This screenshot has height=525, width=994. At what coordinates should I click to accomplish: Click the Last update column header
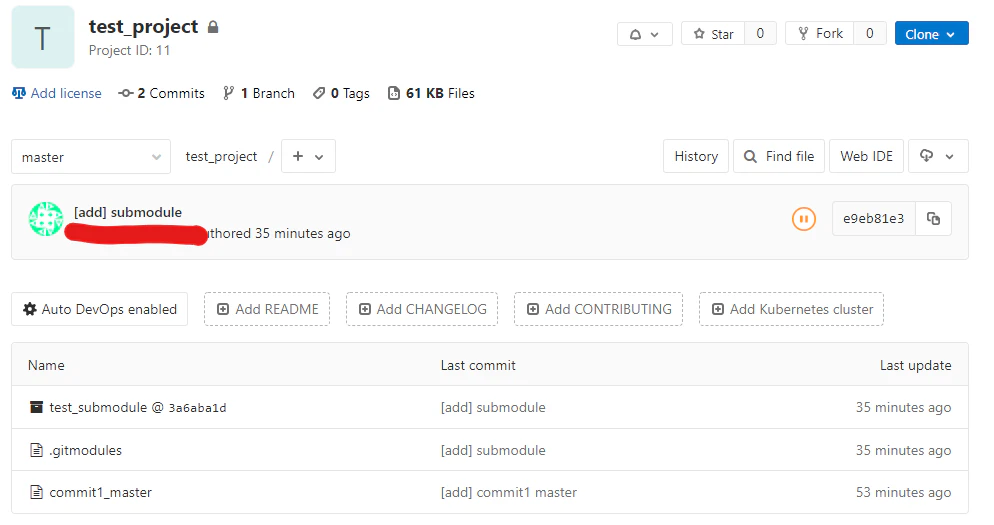click(x=915, y=365)
